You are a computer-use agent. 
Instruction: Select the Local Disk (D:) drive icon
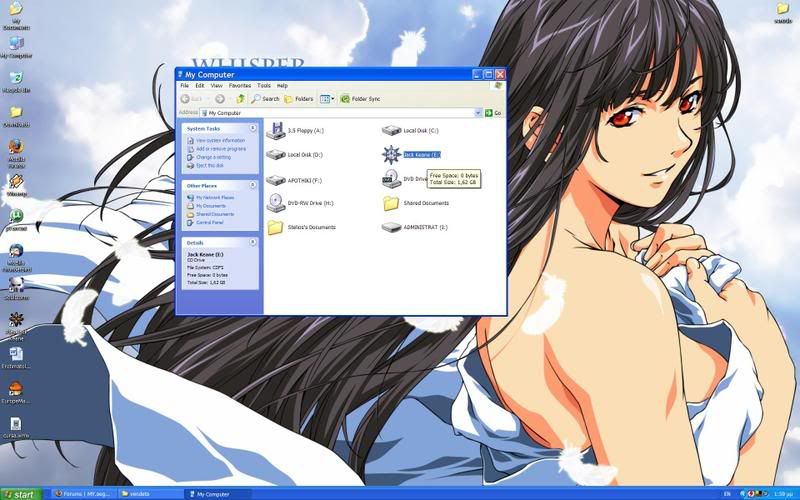tap(276, 154)
